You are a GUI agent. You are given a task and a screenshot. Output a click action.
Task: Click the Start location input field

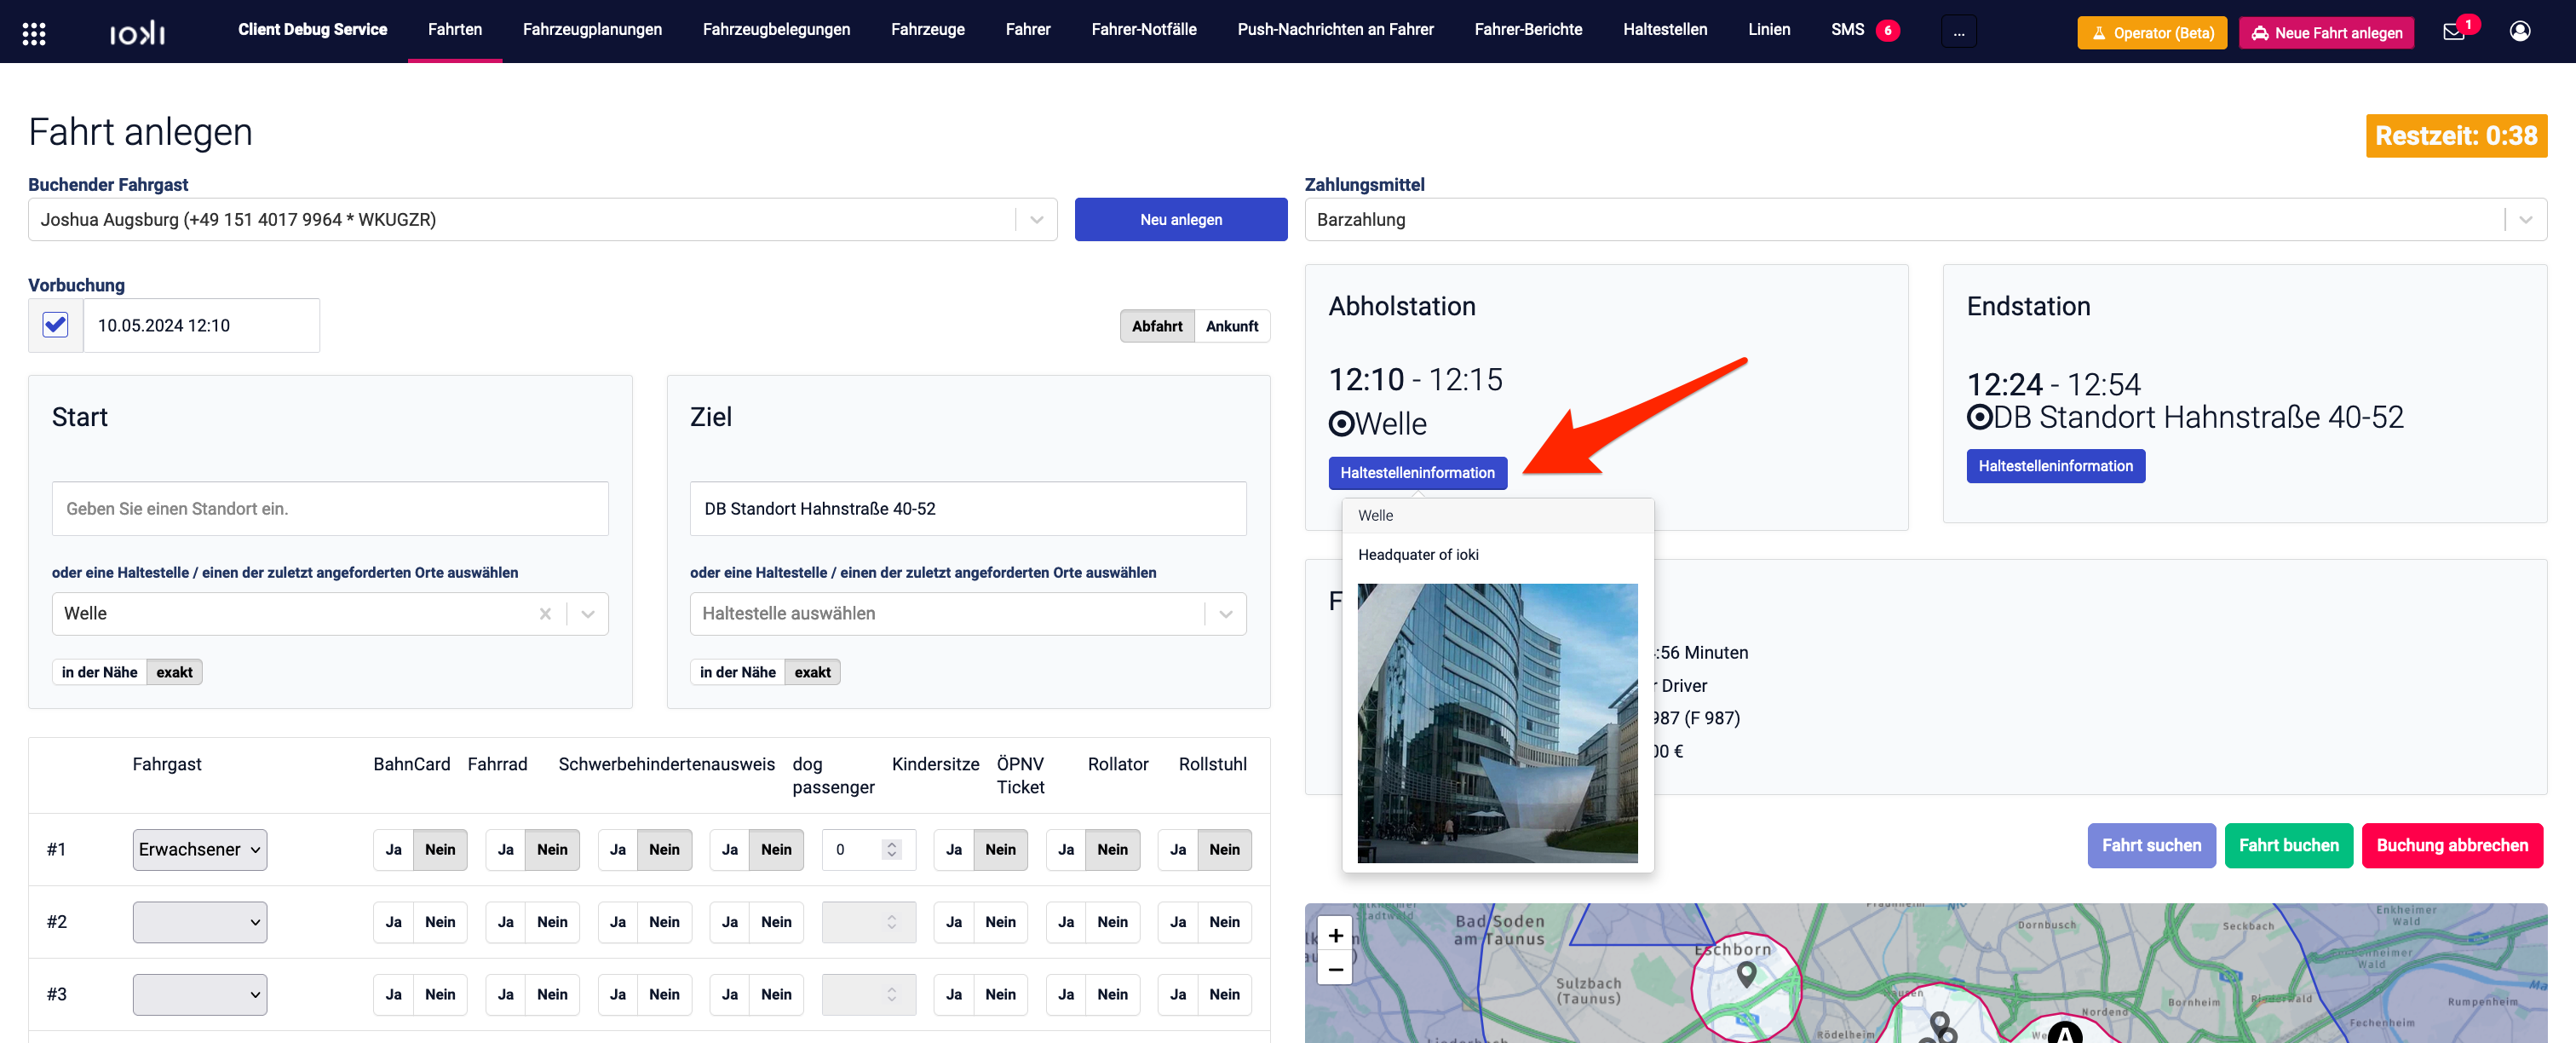[x=330, y=509]
